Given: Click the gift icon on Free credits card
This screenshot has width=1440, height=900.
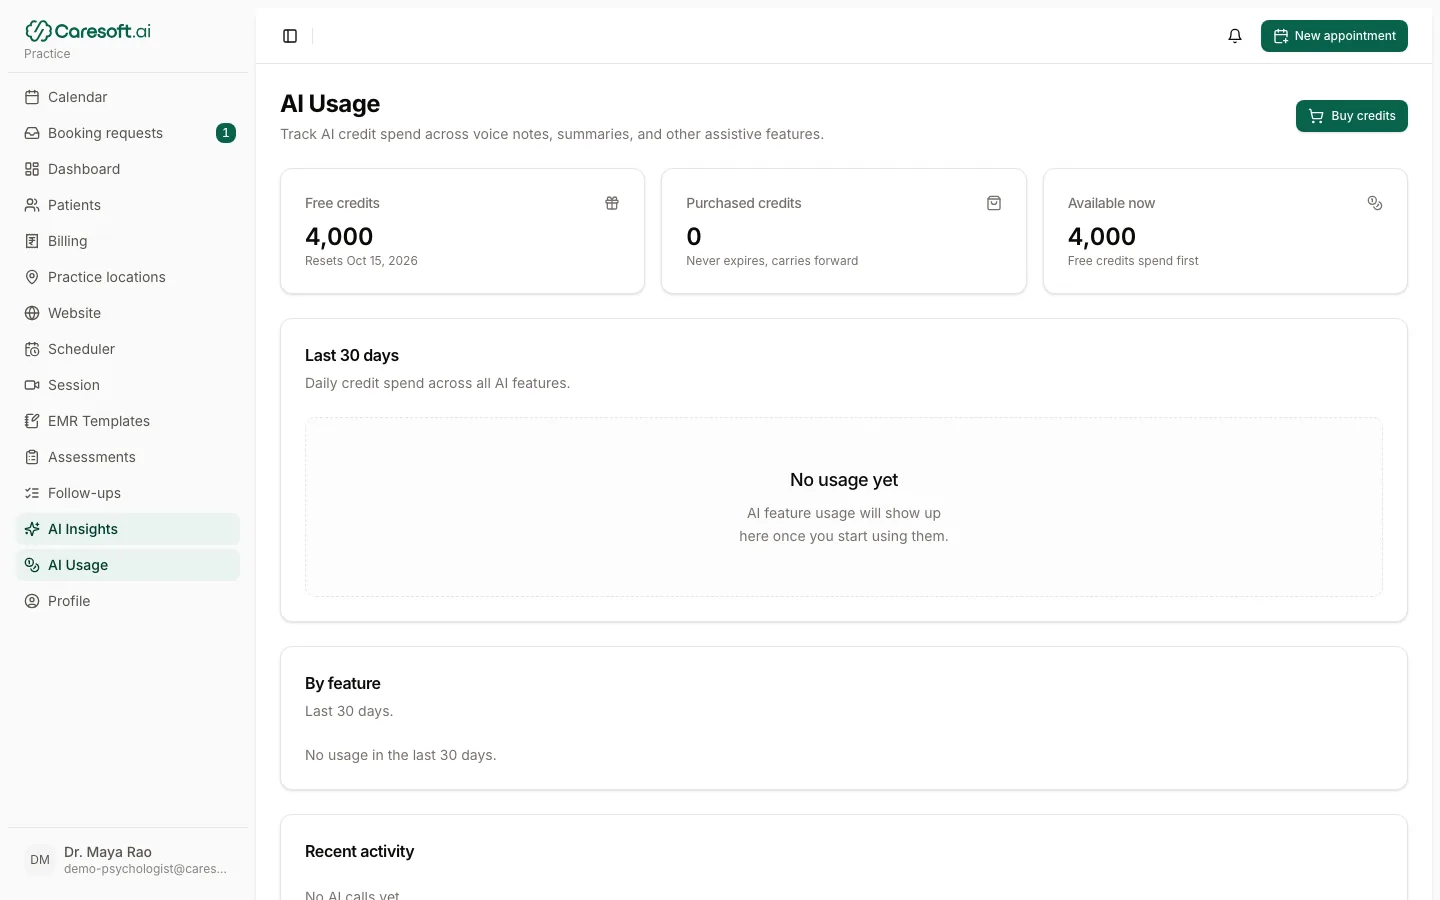Looking at the screenshot, I should (612, 203).
